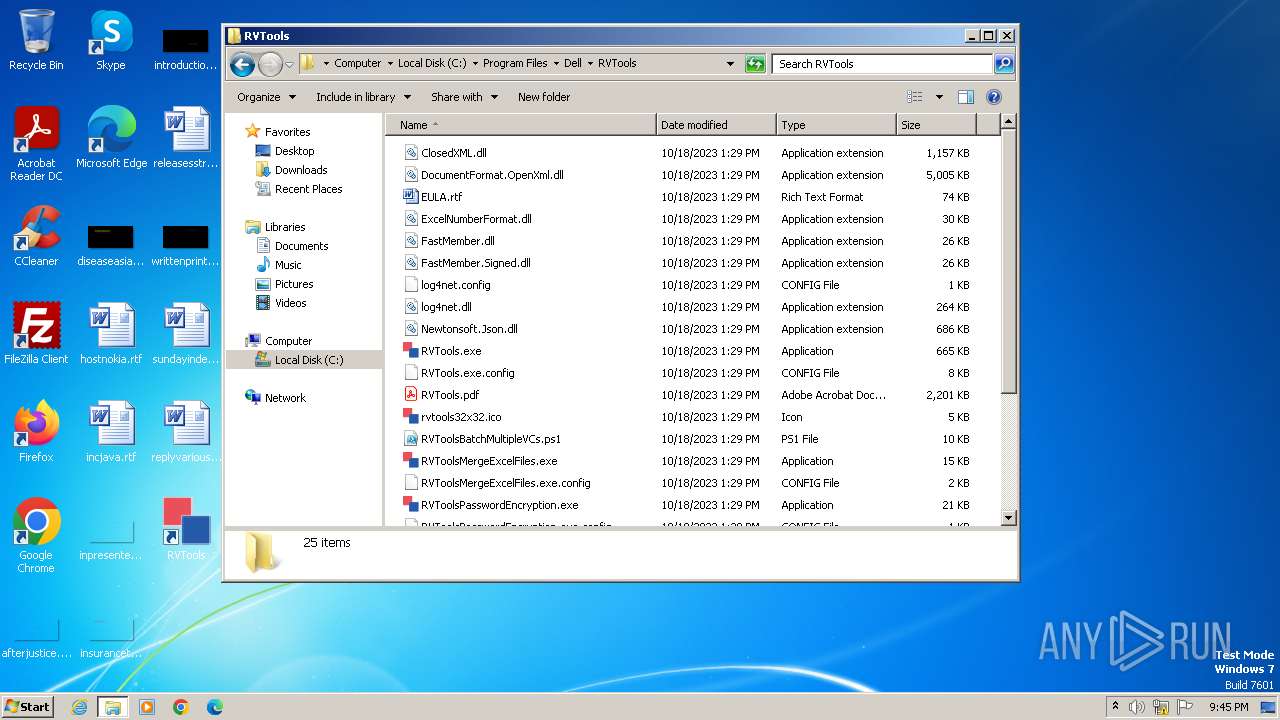The height and width of the screenshot is (720, 1280).
Task: Open incjava.rtf document on desktop
Action: (111, 432)
